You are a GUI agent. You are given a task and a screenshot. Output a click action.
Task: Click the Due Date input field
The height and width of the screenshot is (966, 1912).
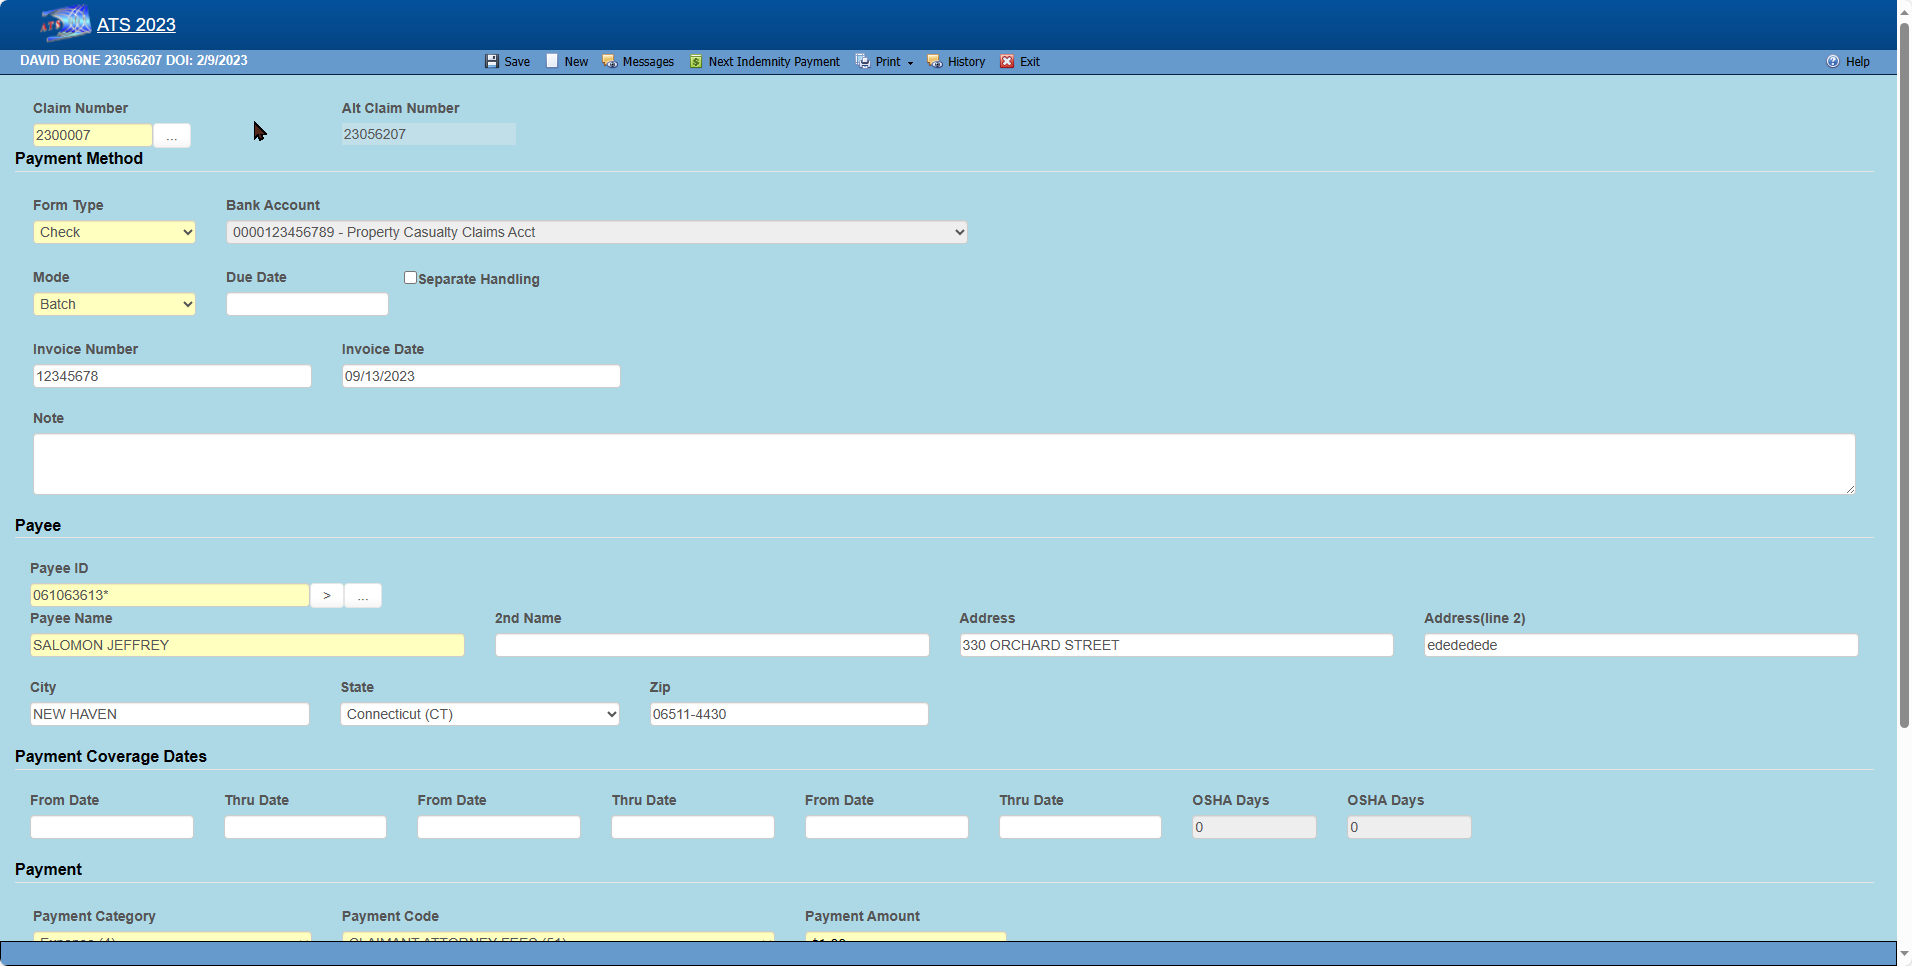coord(307,304)
